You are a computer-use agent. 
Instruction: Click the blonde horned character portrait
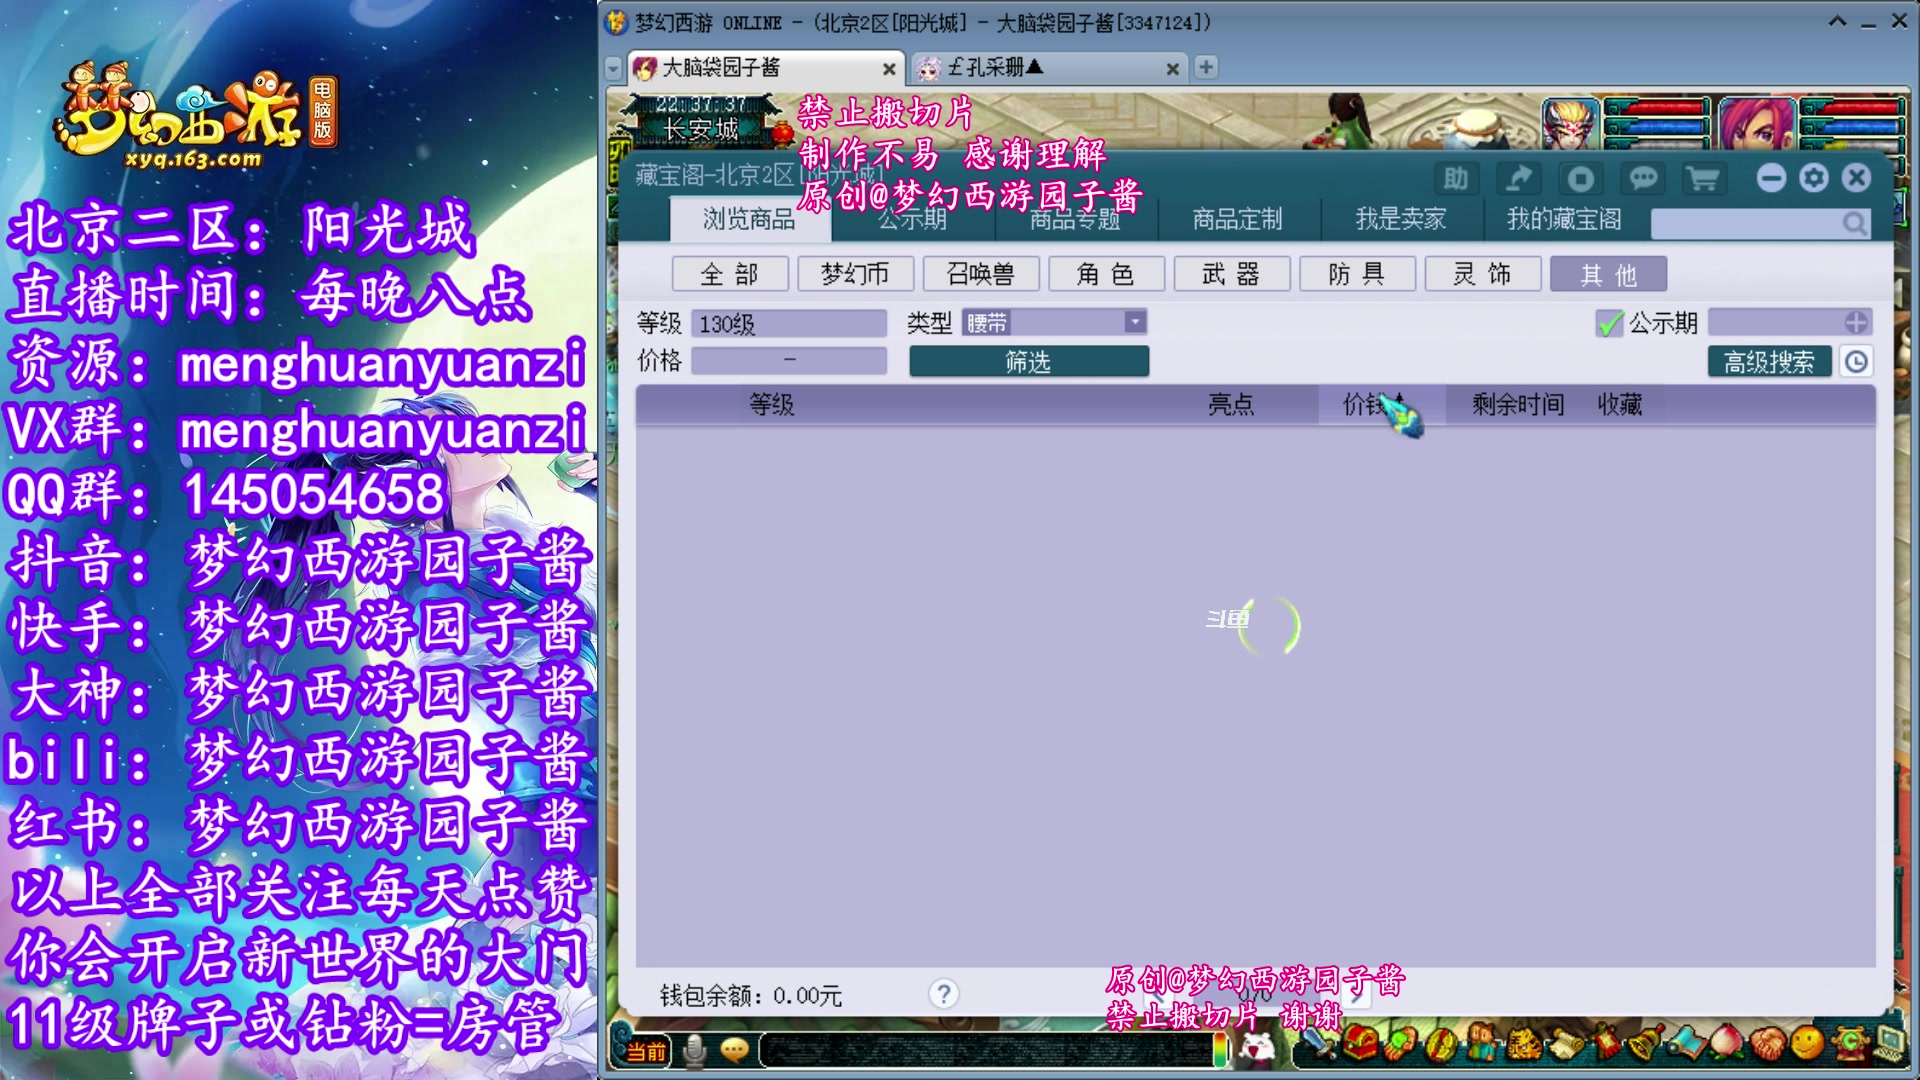(1571, 124)
